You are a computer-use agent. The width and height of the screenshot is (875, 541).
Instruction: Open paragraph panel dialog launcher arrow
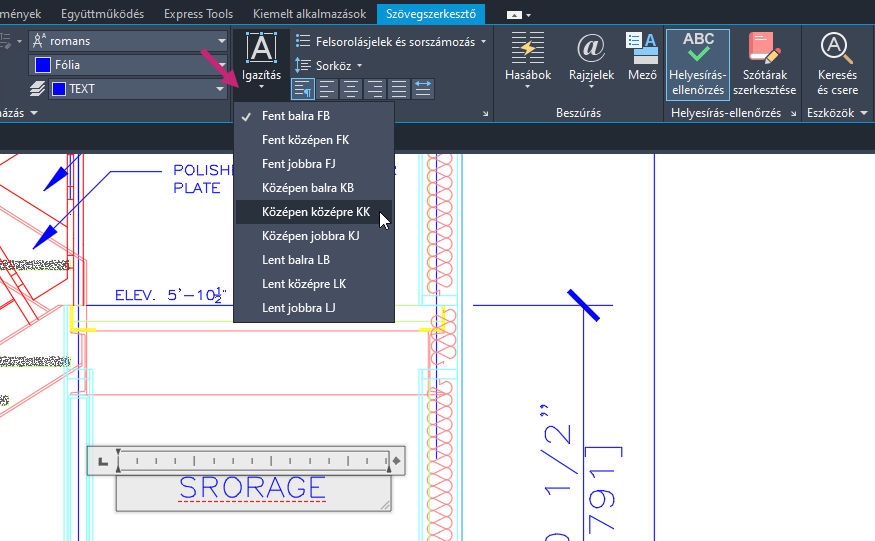click(485, 113)
